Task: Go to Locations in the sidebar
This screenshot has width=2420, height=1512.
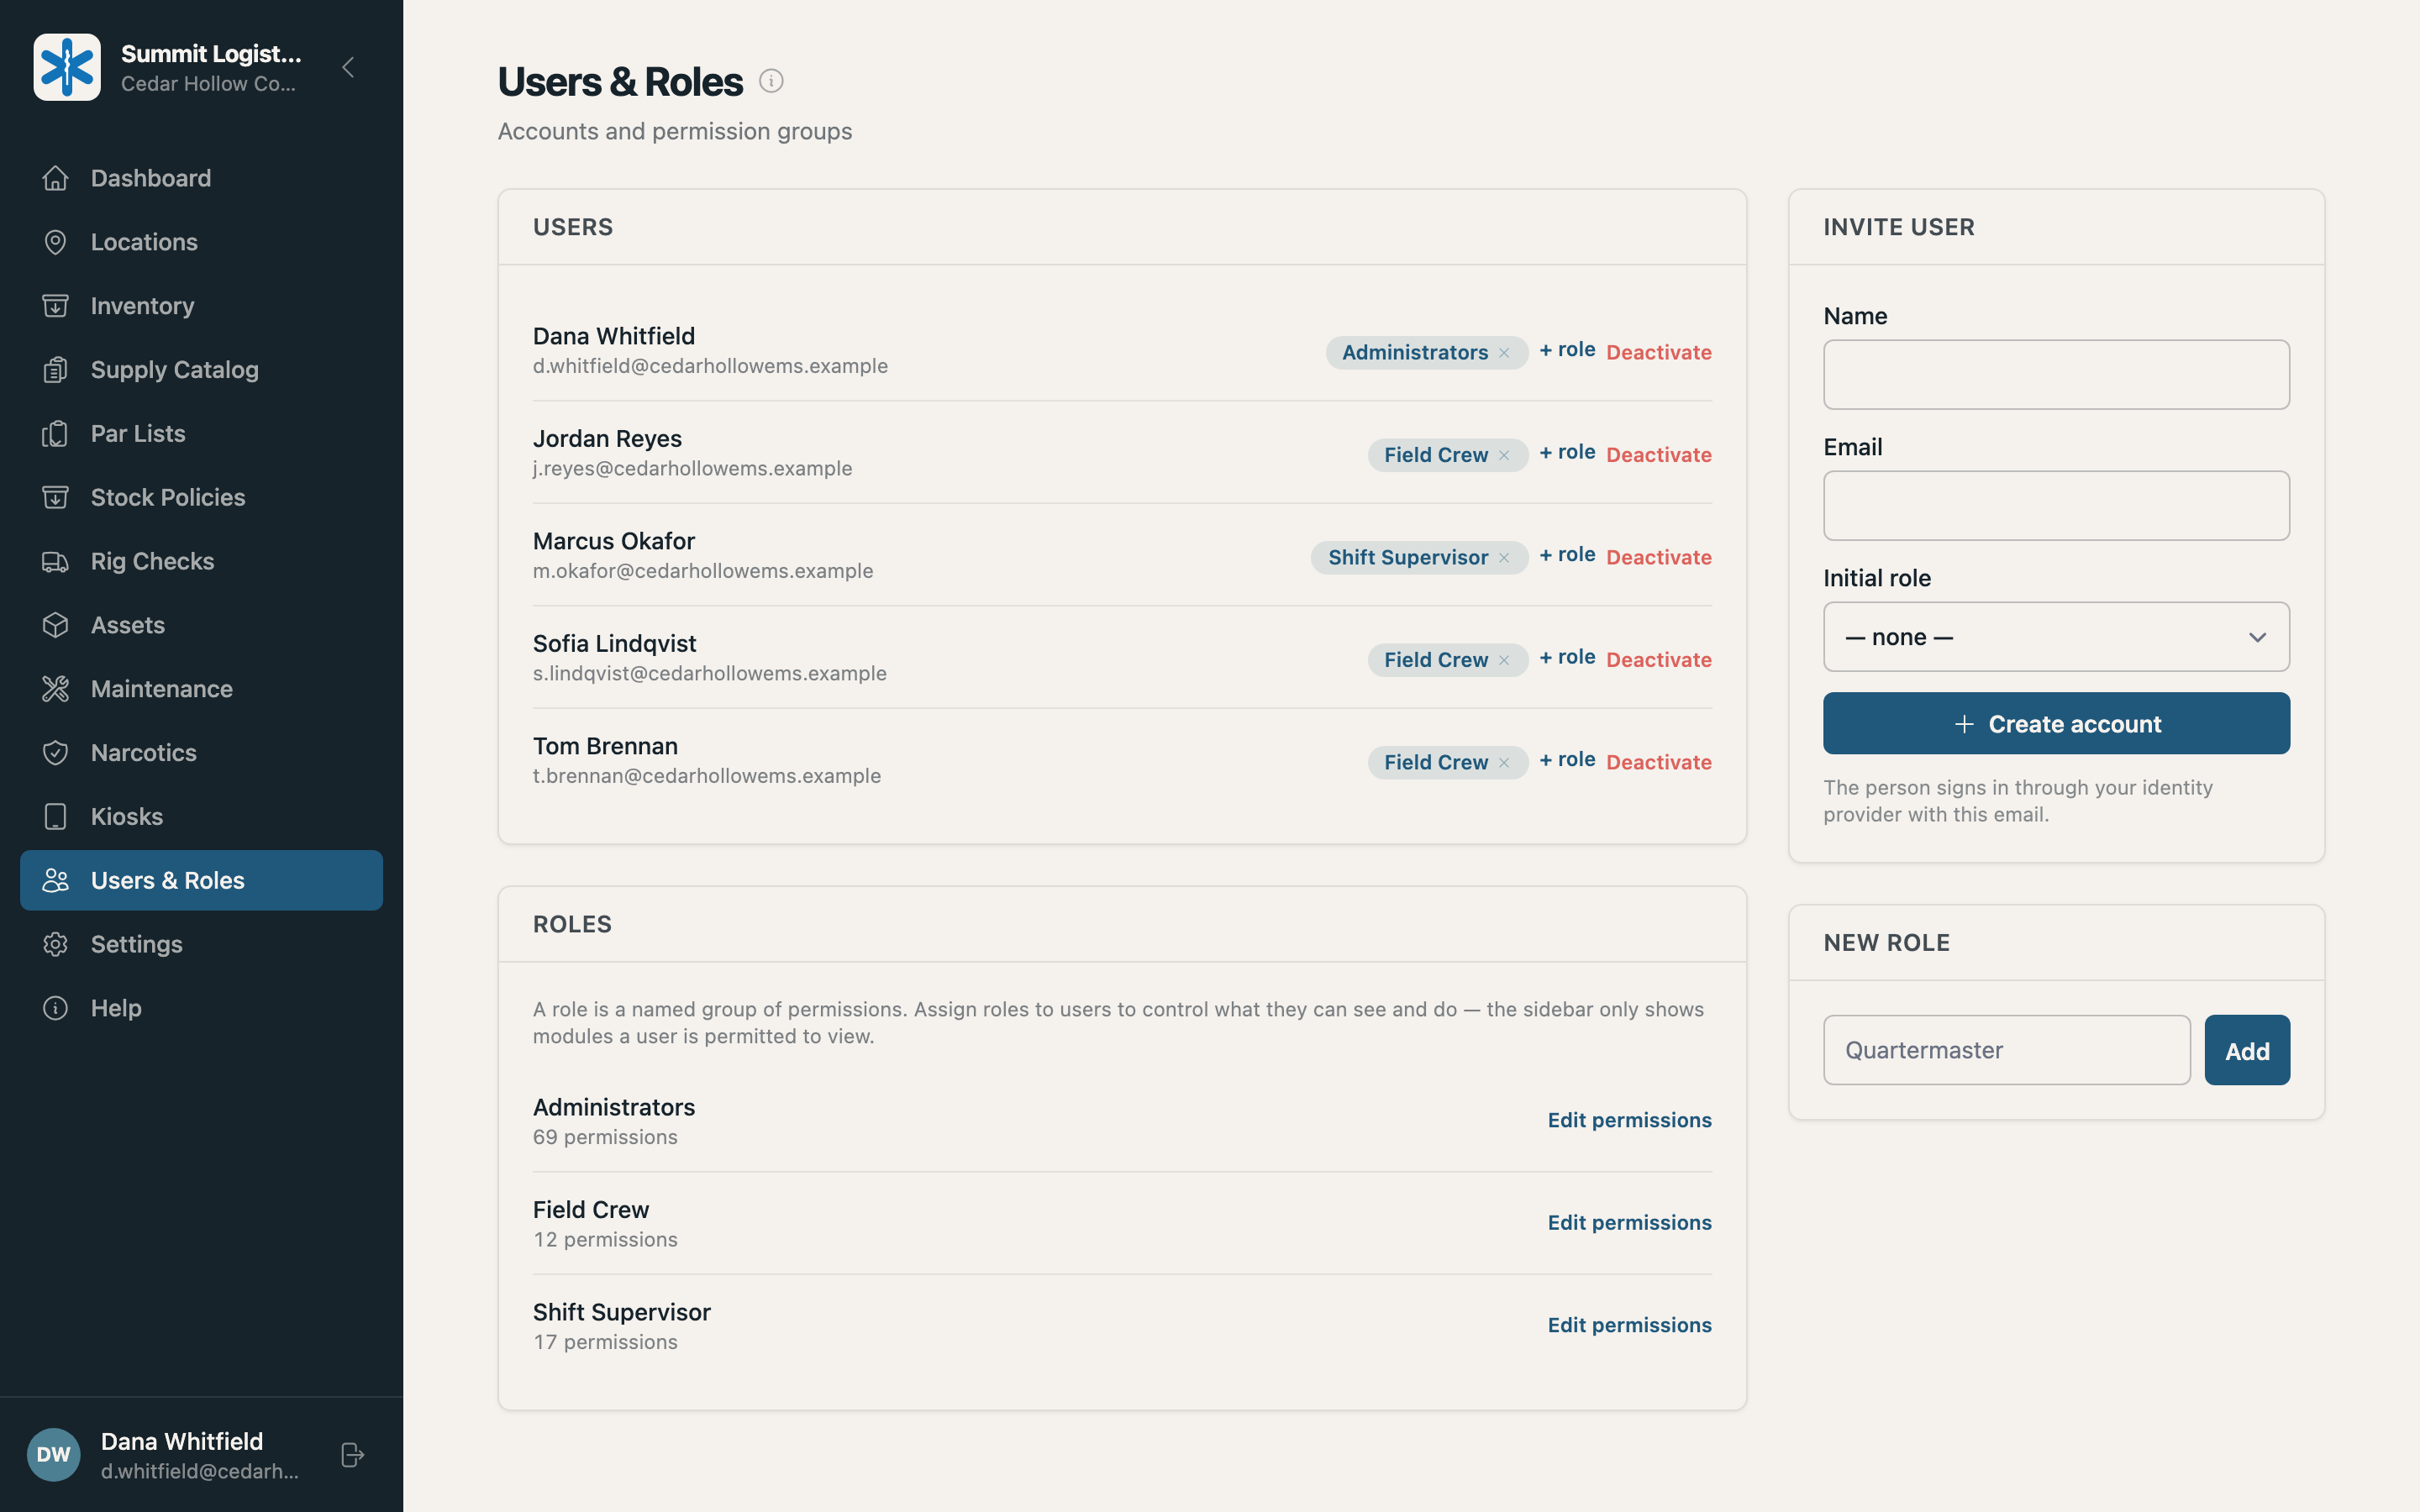Action: click(x=201, y=242)
